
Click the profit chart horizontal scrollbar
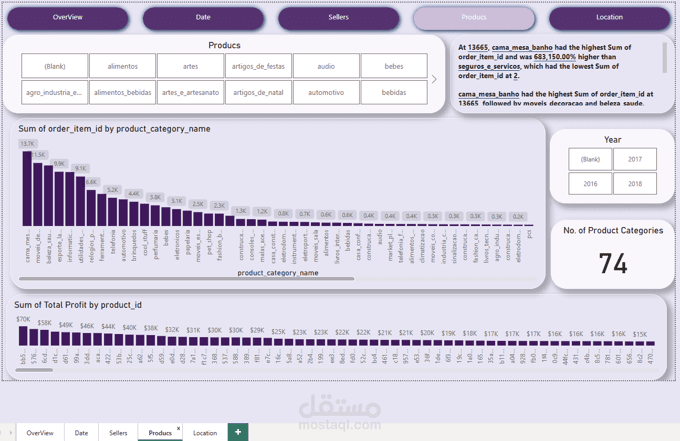click(x=34, y=370)
